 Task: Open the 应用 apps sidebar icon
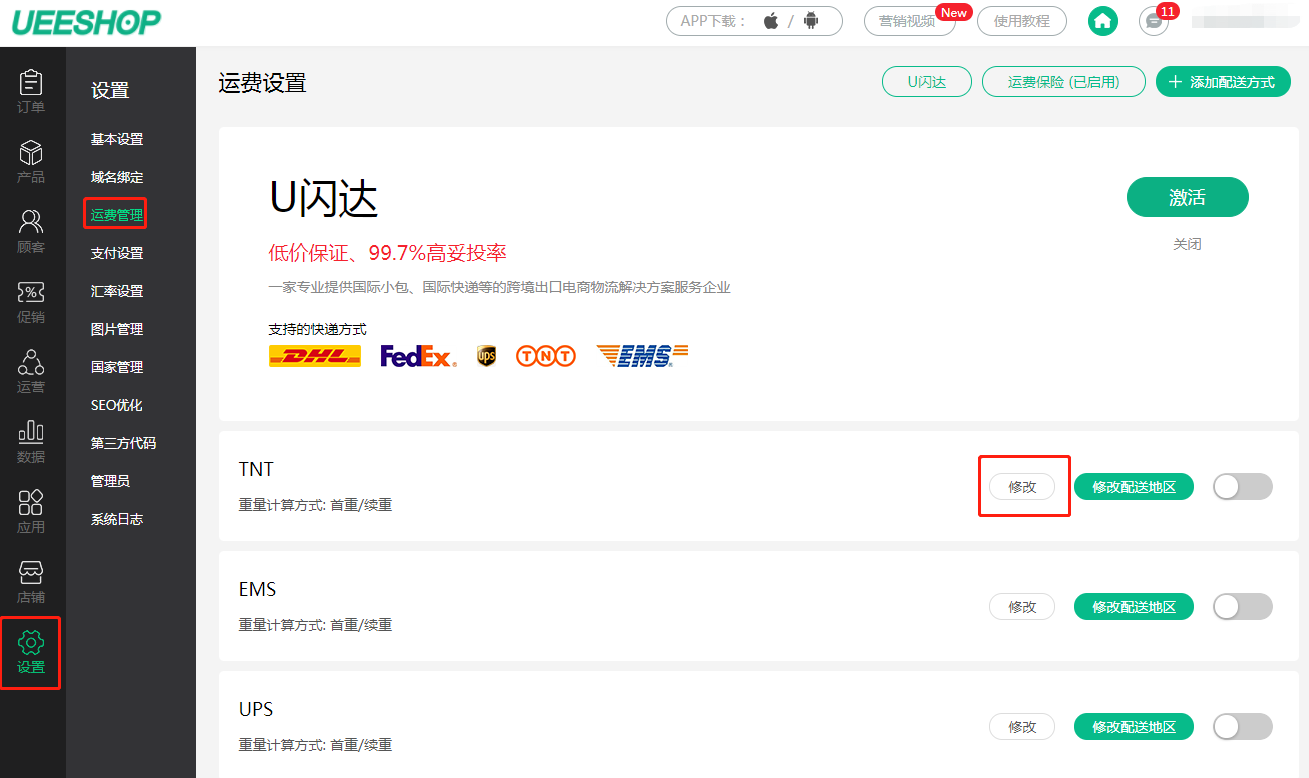[31, 511]
